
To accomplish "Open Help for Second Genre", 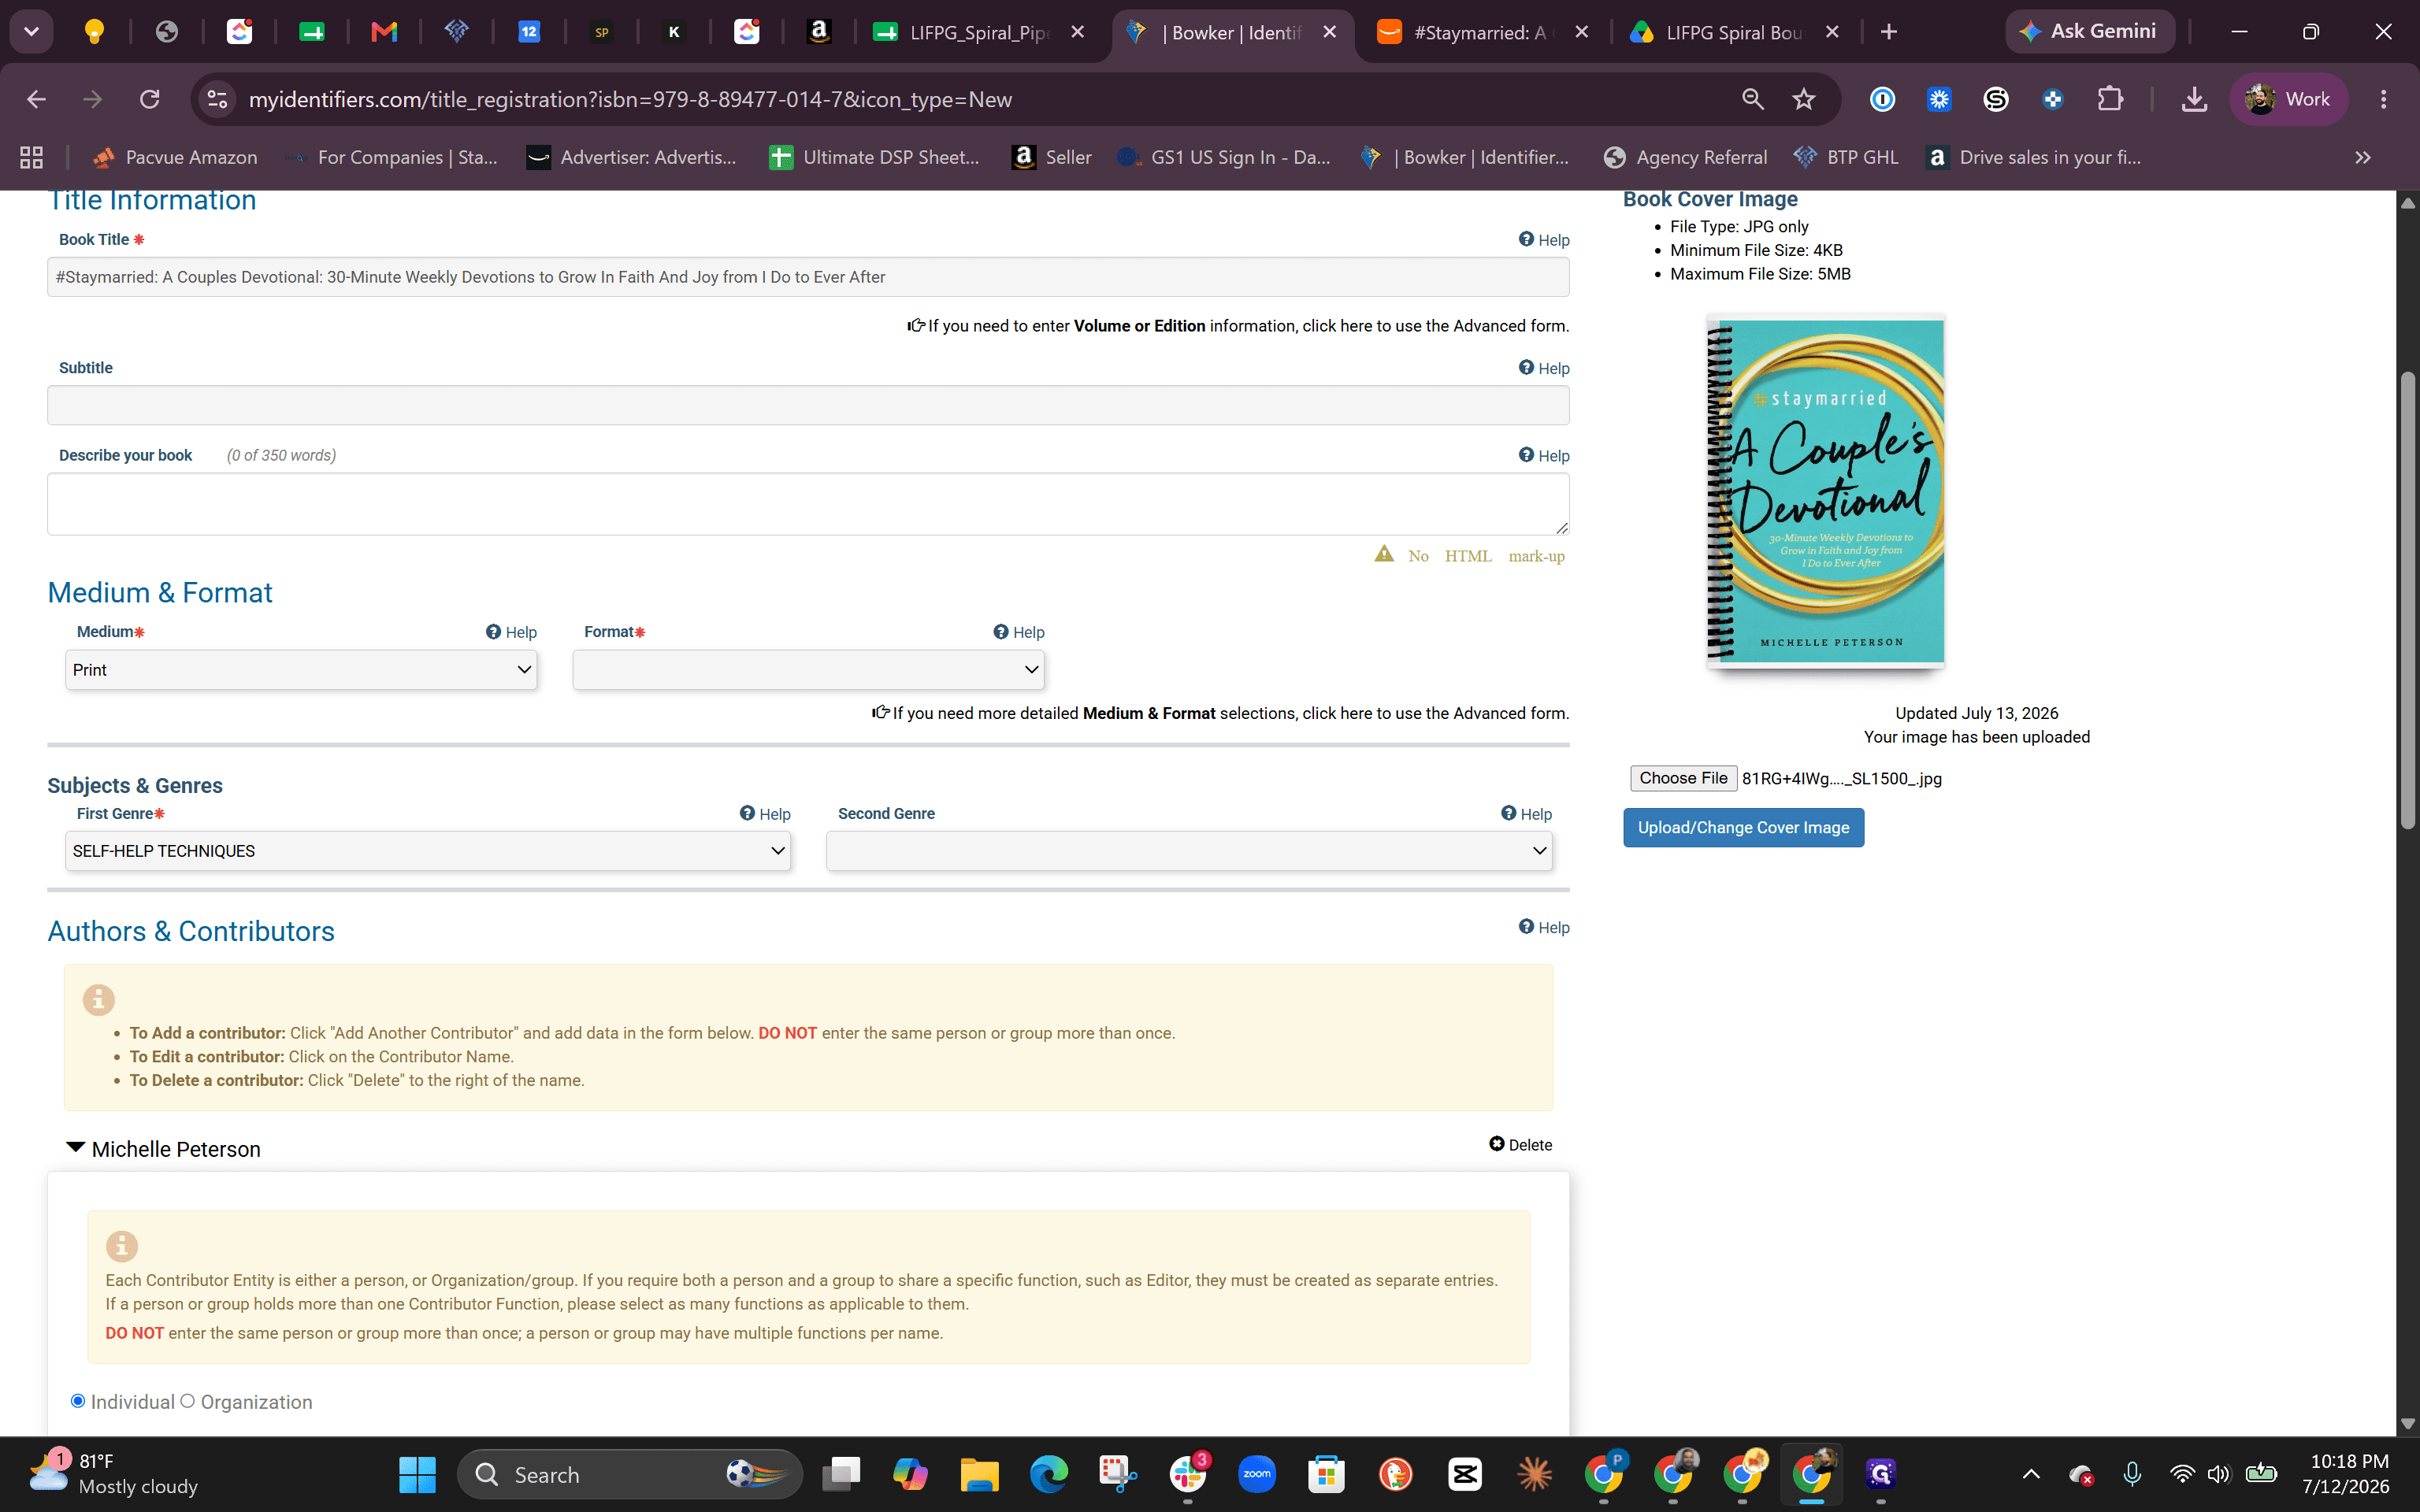I will tap(1526, 814).
